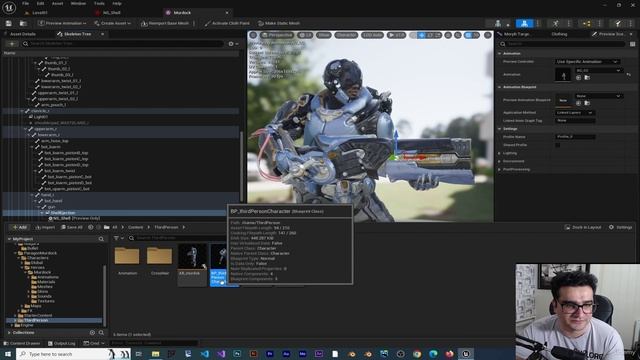This screenshot has width=640, height=360.
Task: Click the Windows Start button
Action: pos(8,354)
